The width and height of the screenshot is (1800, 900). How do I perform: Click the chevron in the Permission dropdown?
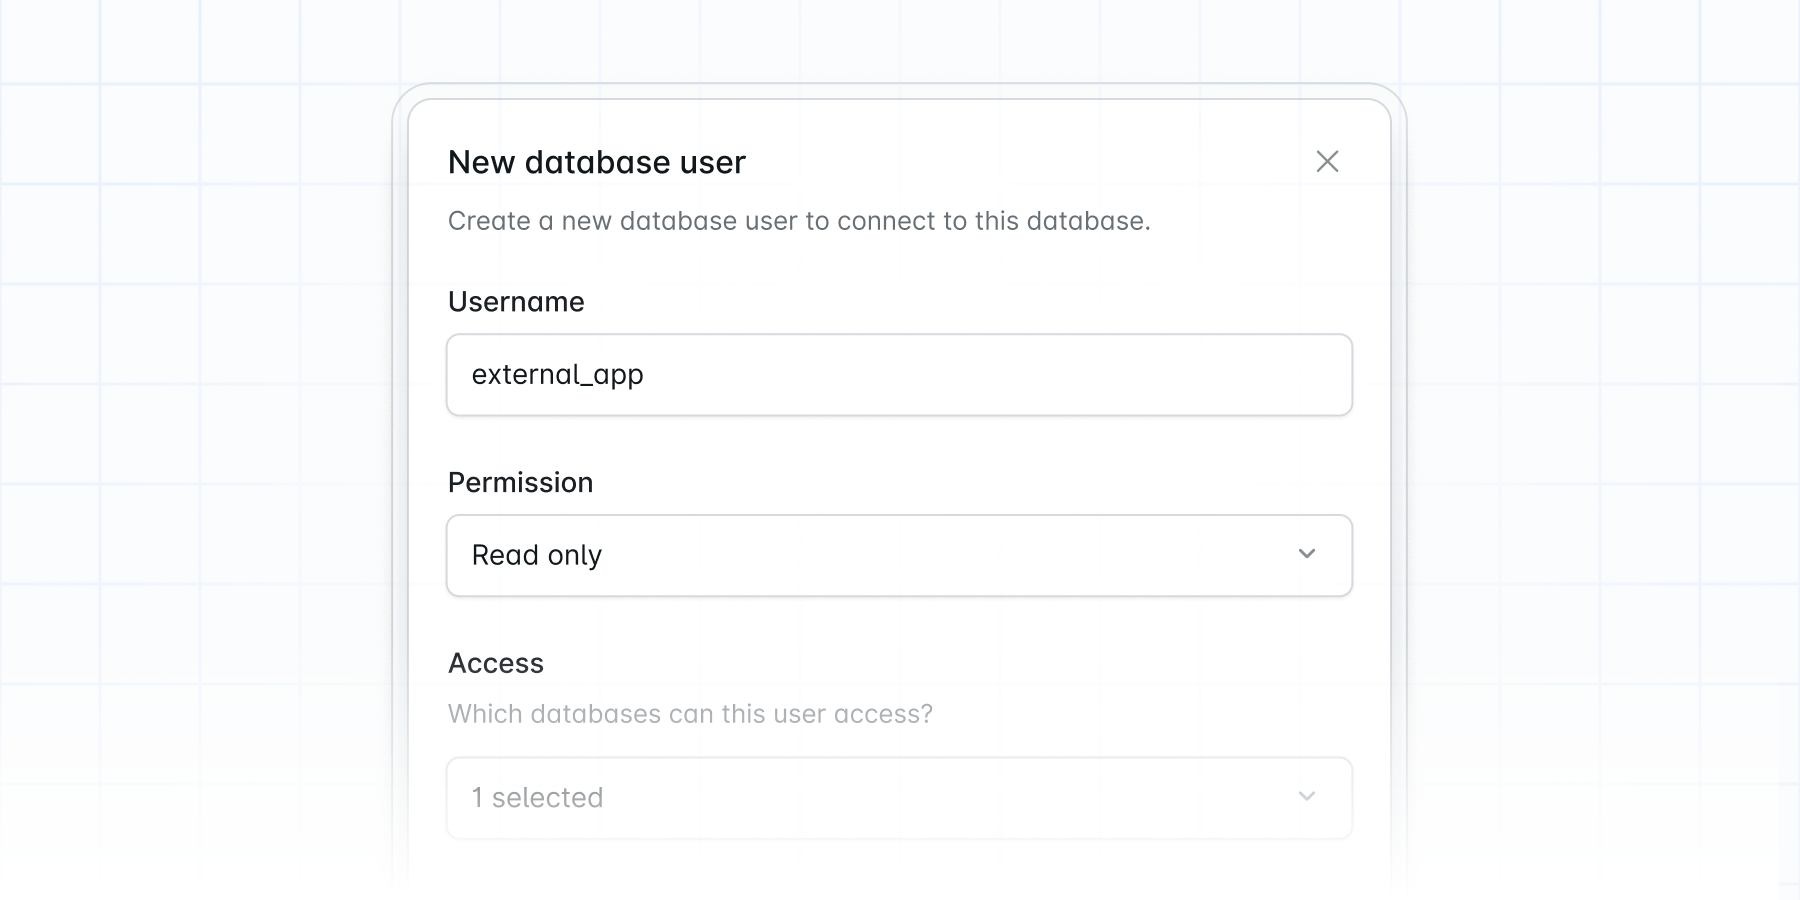point(1306,554)
